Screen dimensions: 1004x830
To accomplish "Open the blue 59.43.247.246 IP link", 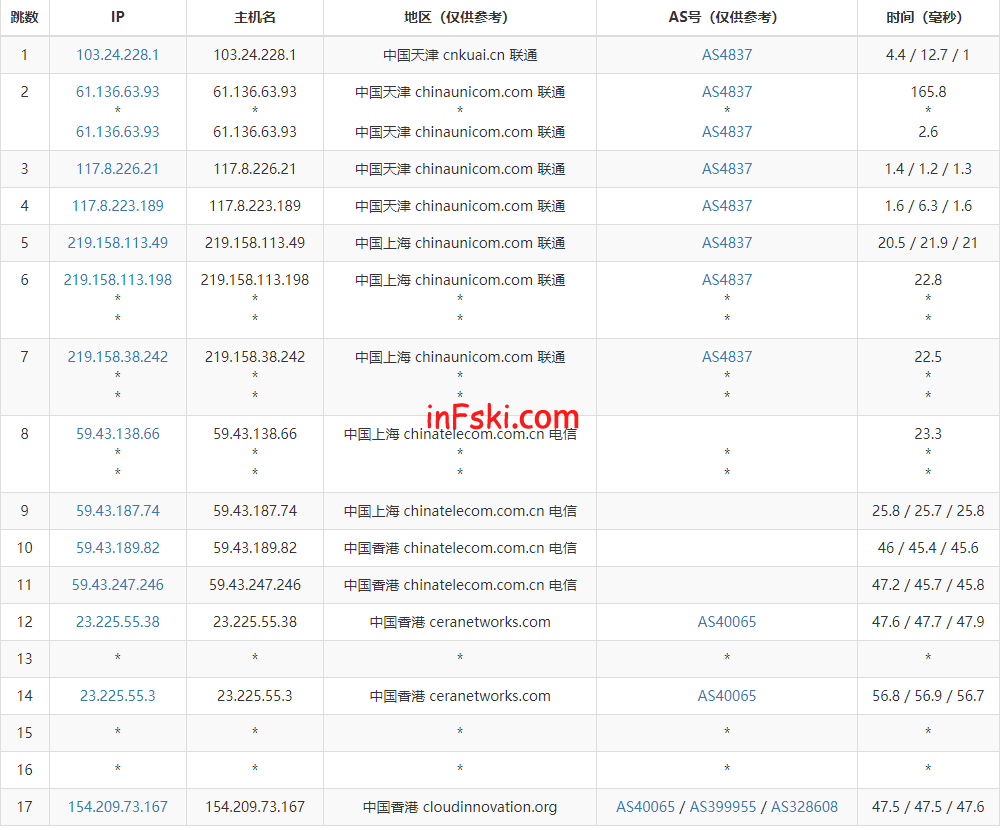I will 117,585.
